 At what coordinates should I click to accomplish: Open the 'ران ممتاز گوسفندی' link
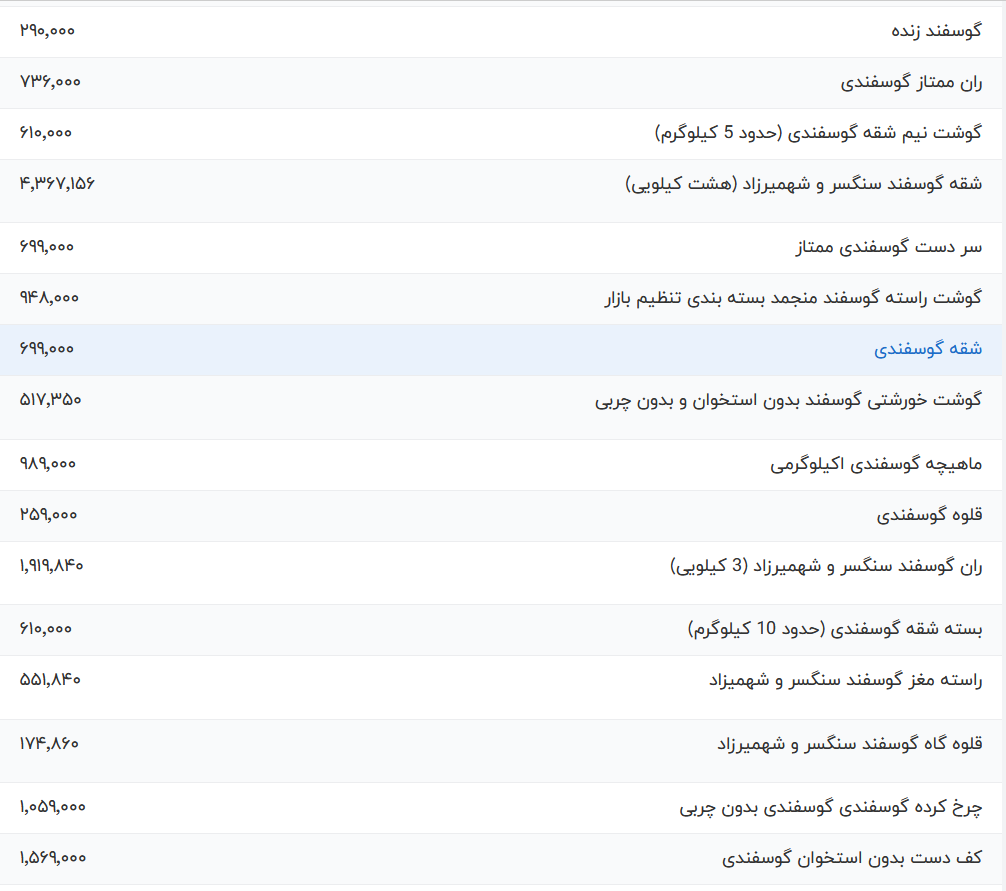tap(911, 82)
